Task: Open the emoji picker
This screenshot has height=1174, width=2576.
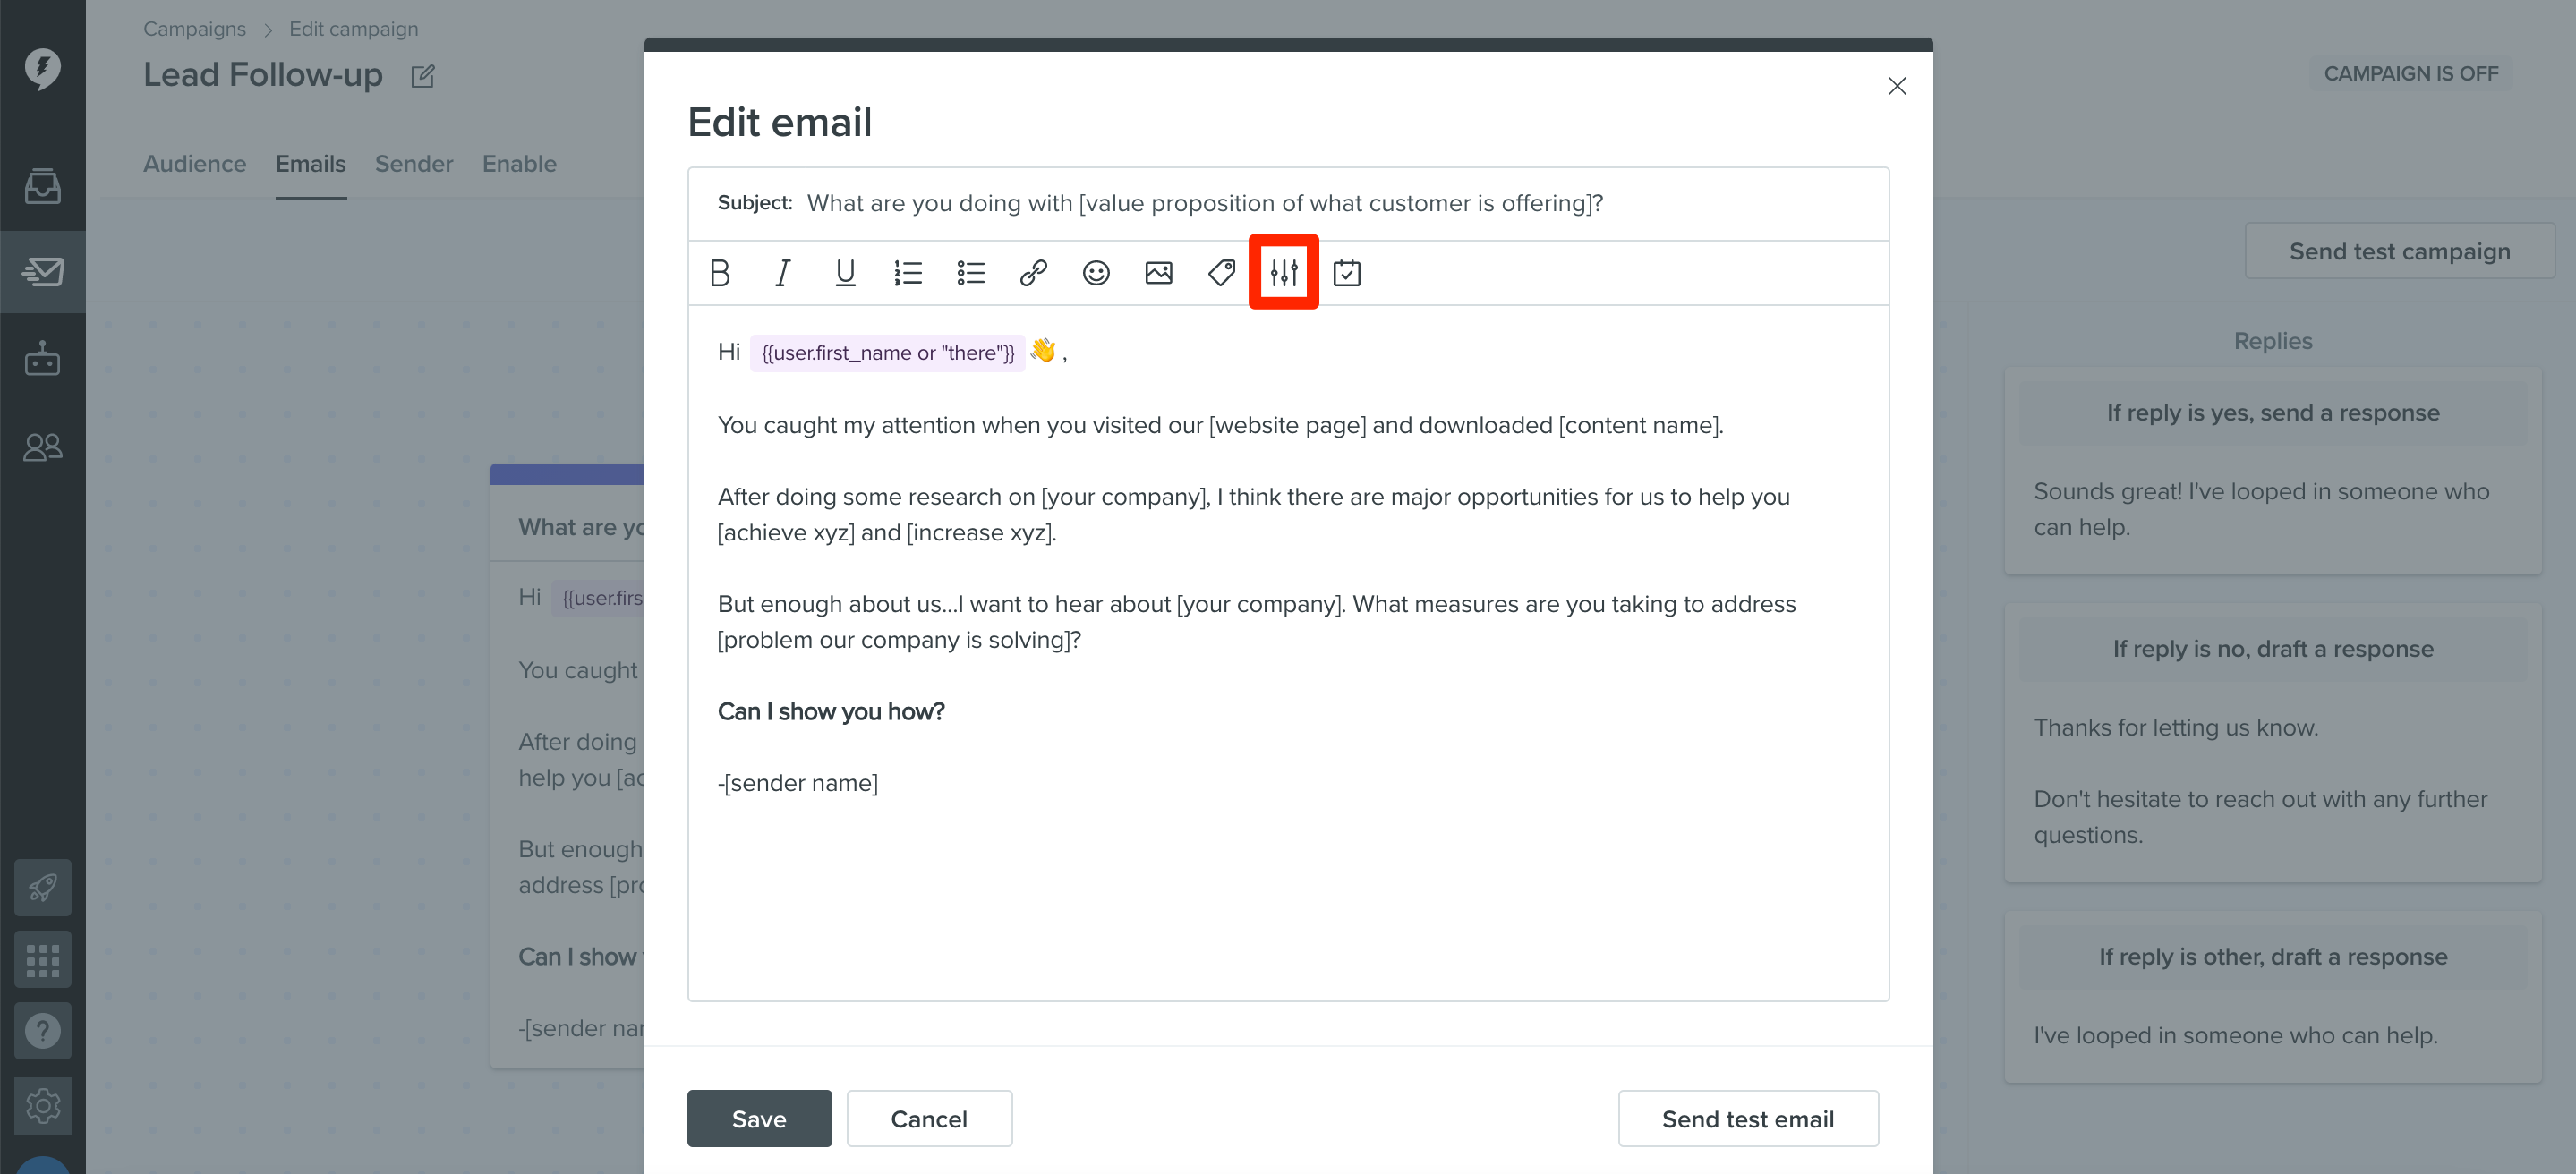Action: (1096, 272)
